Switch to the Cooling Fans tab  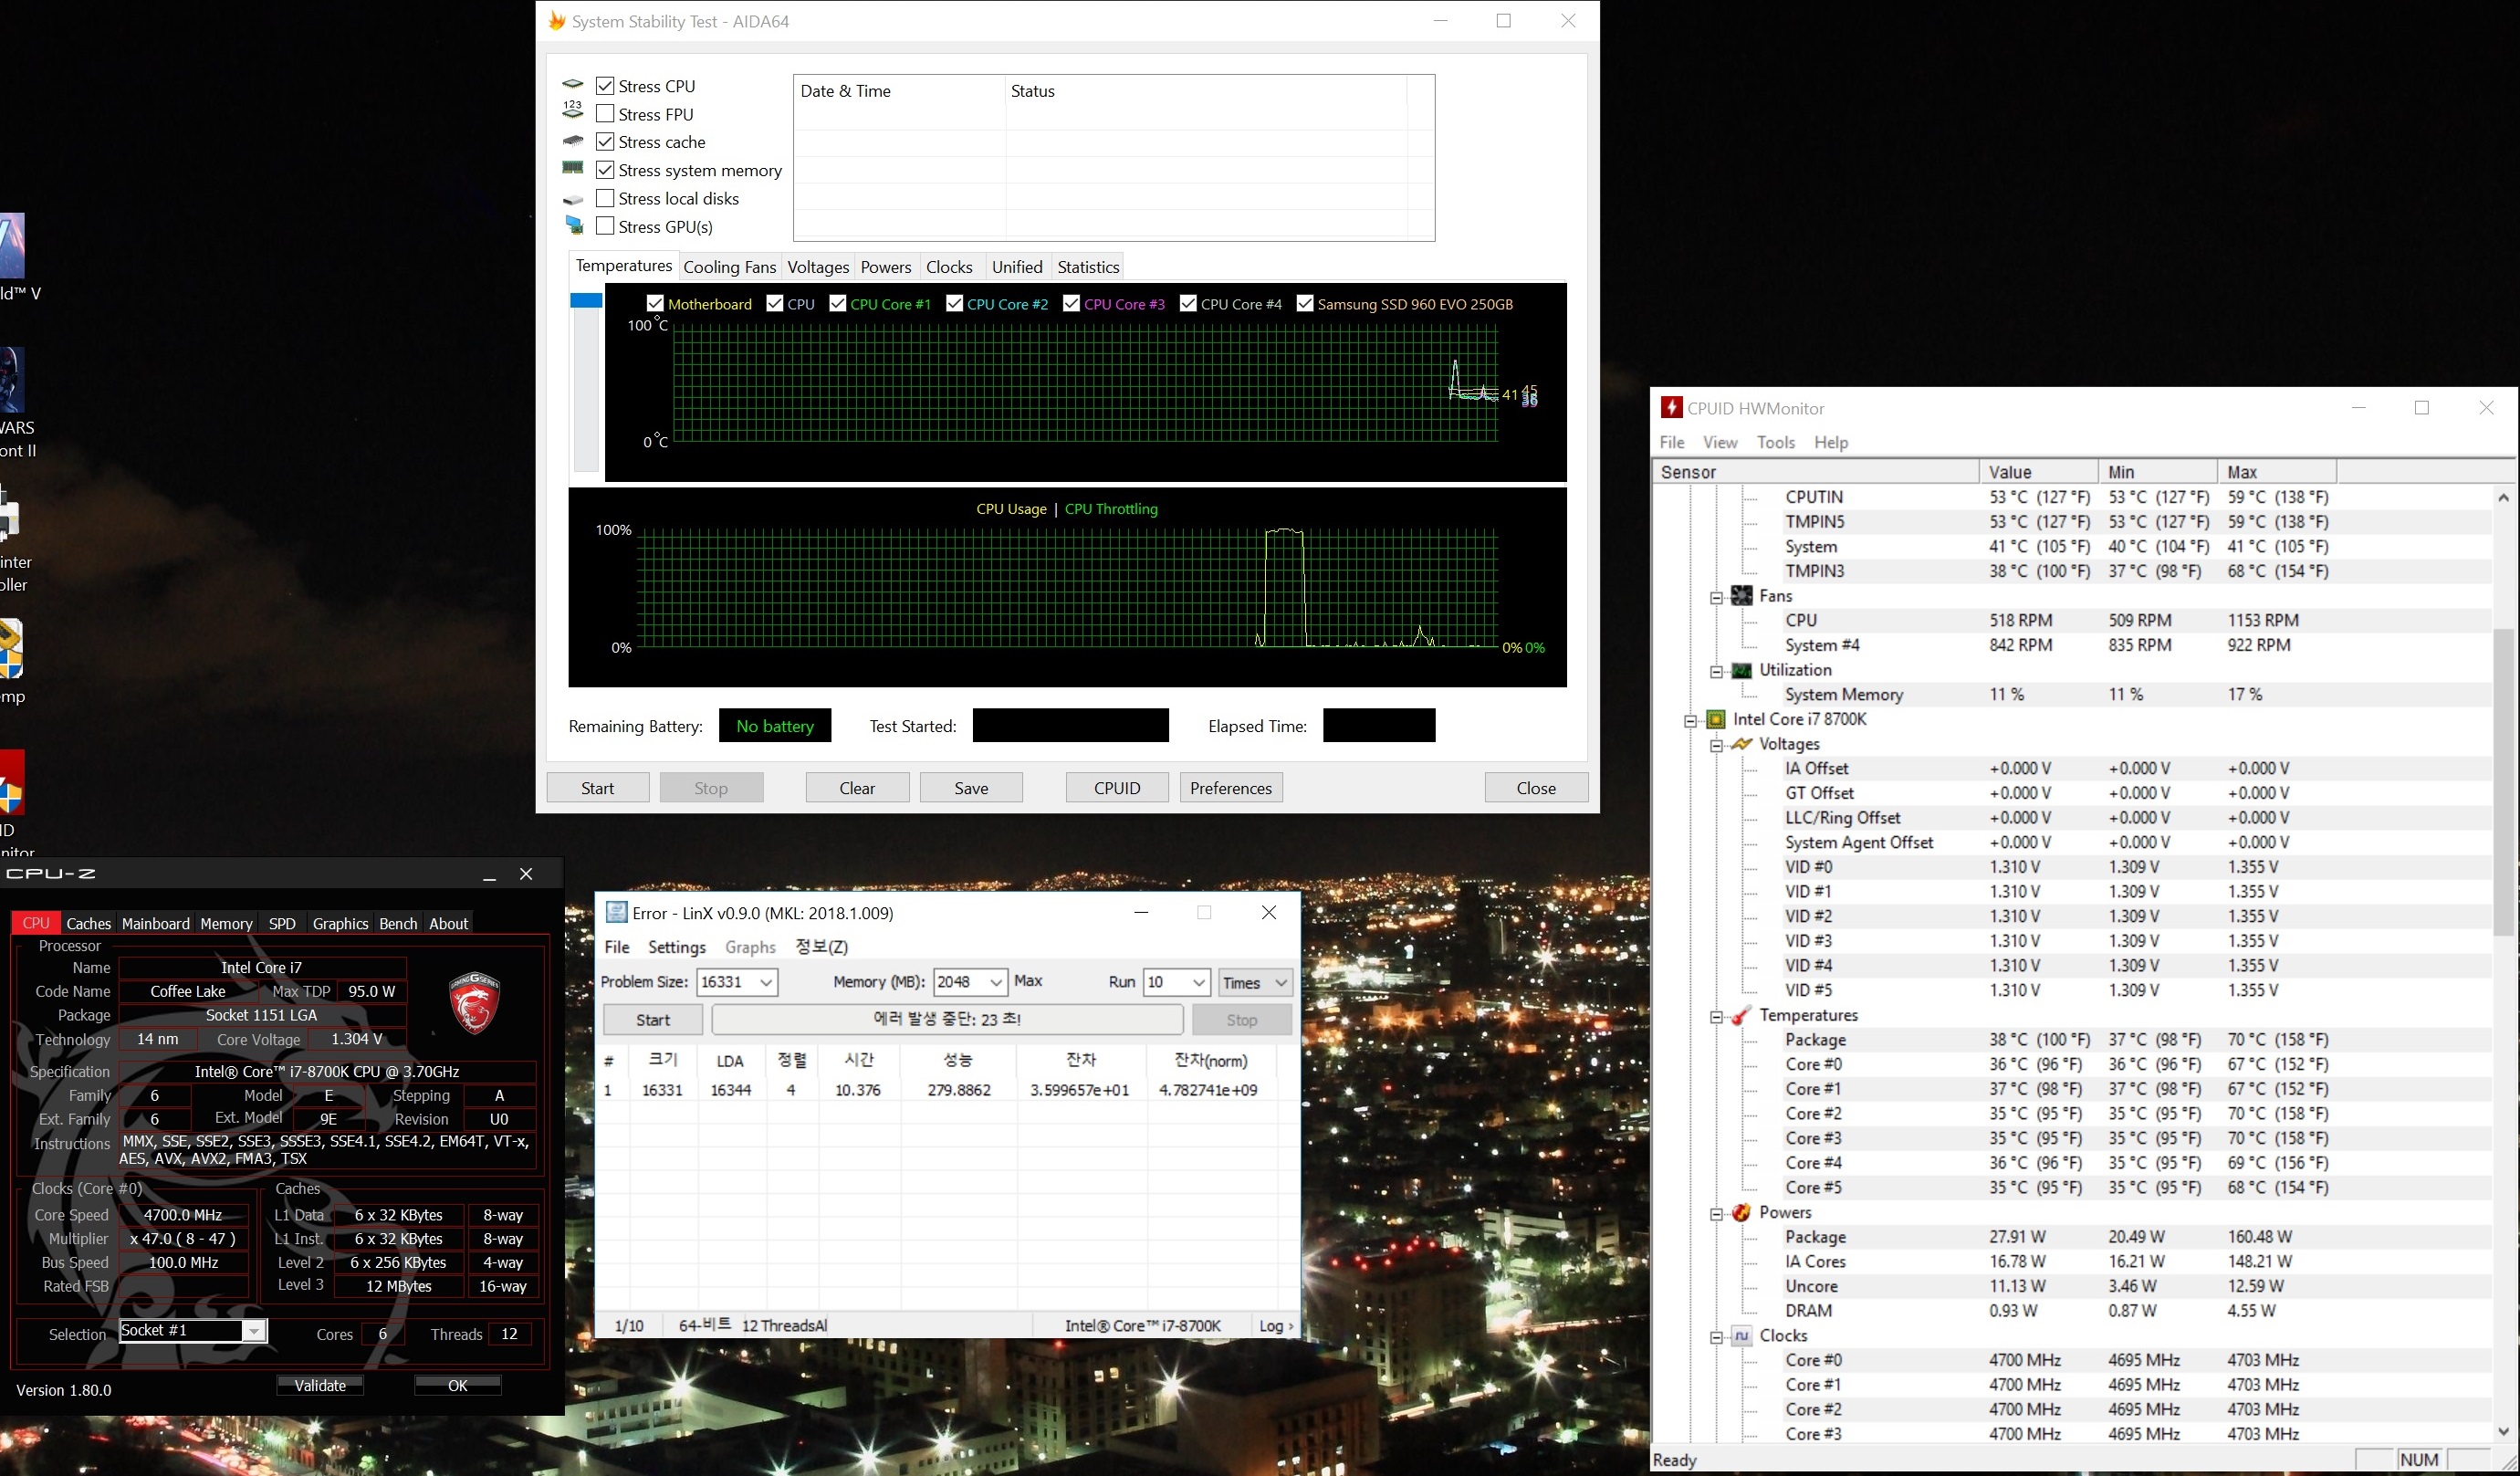[x=729, y=267]
